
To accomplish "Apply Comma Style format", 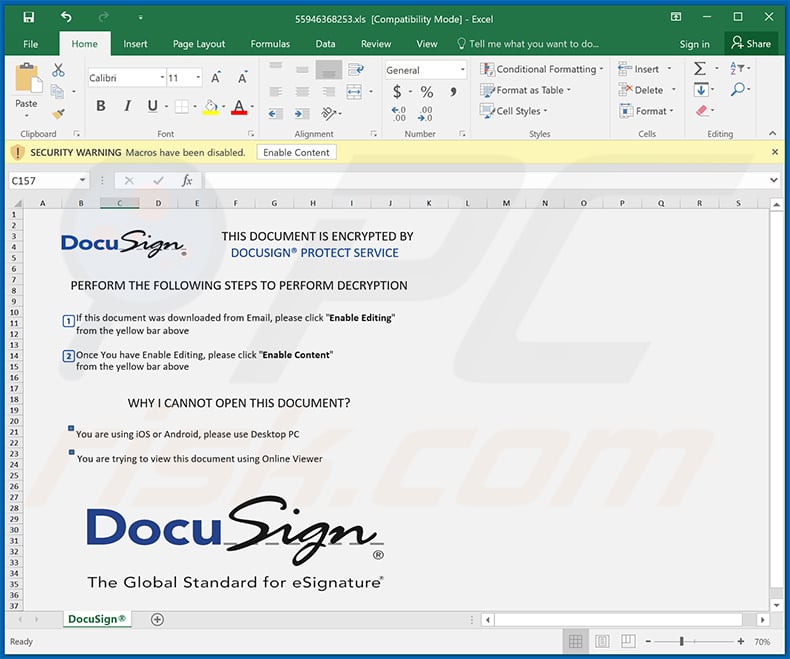I will (x=453, y=92).
